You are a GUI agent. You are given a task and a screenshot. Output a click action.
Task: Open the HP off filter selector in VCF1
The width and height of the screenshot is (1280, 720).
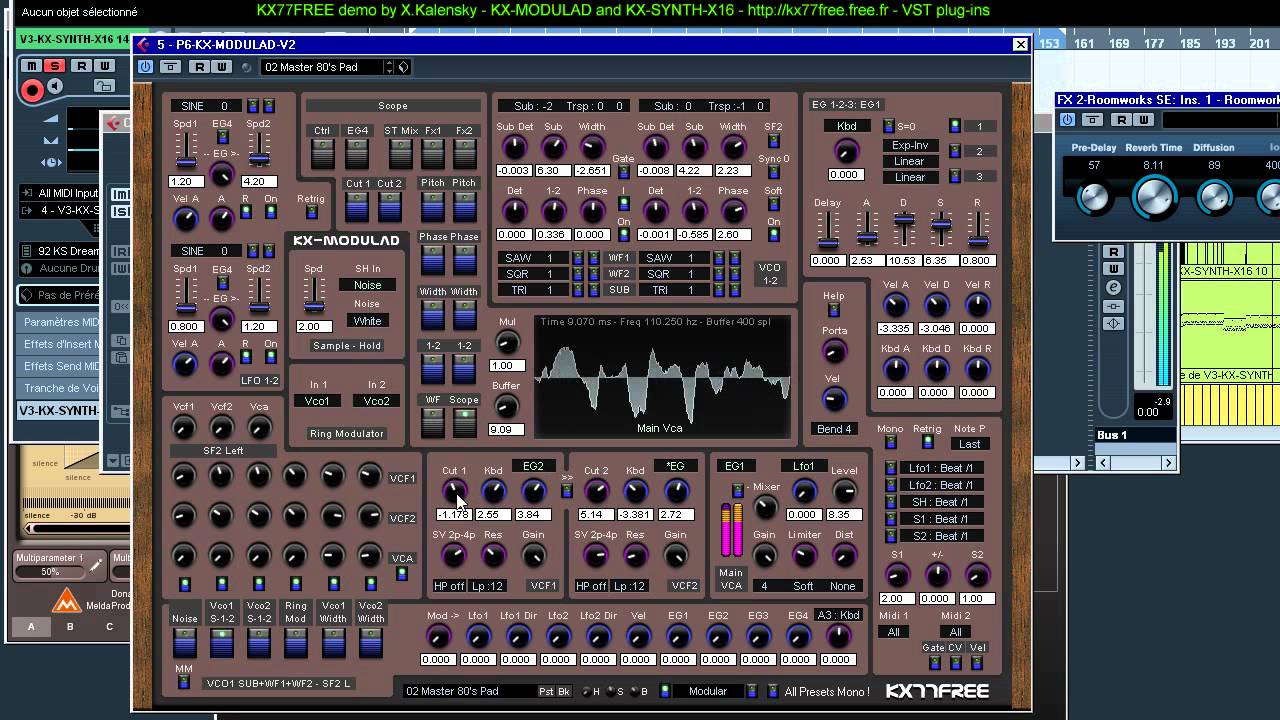pyautogui.click(x=449, y=586)
